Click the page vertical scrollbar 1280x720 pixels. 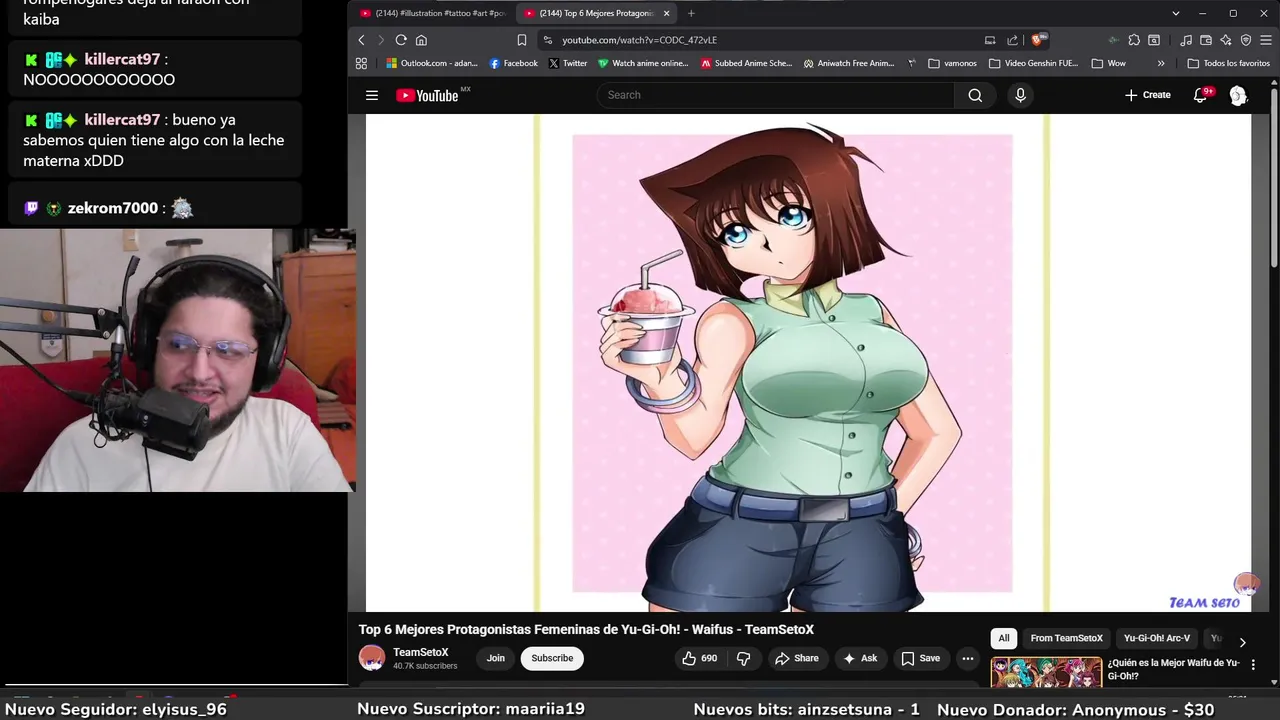[x=1273, y=180]
